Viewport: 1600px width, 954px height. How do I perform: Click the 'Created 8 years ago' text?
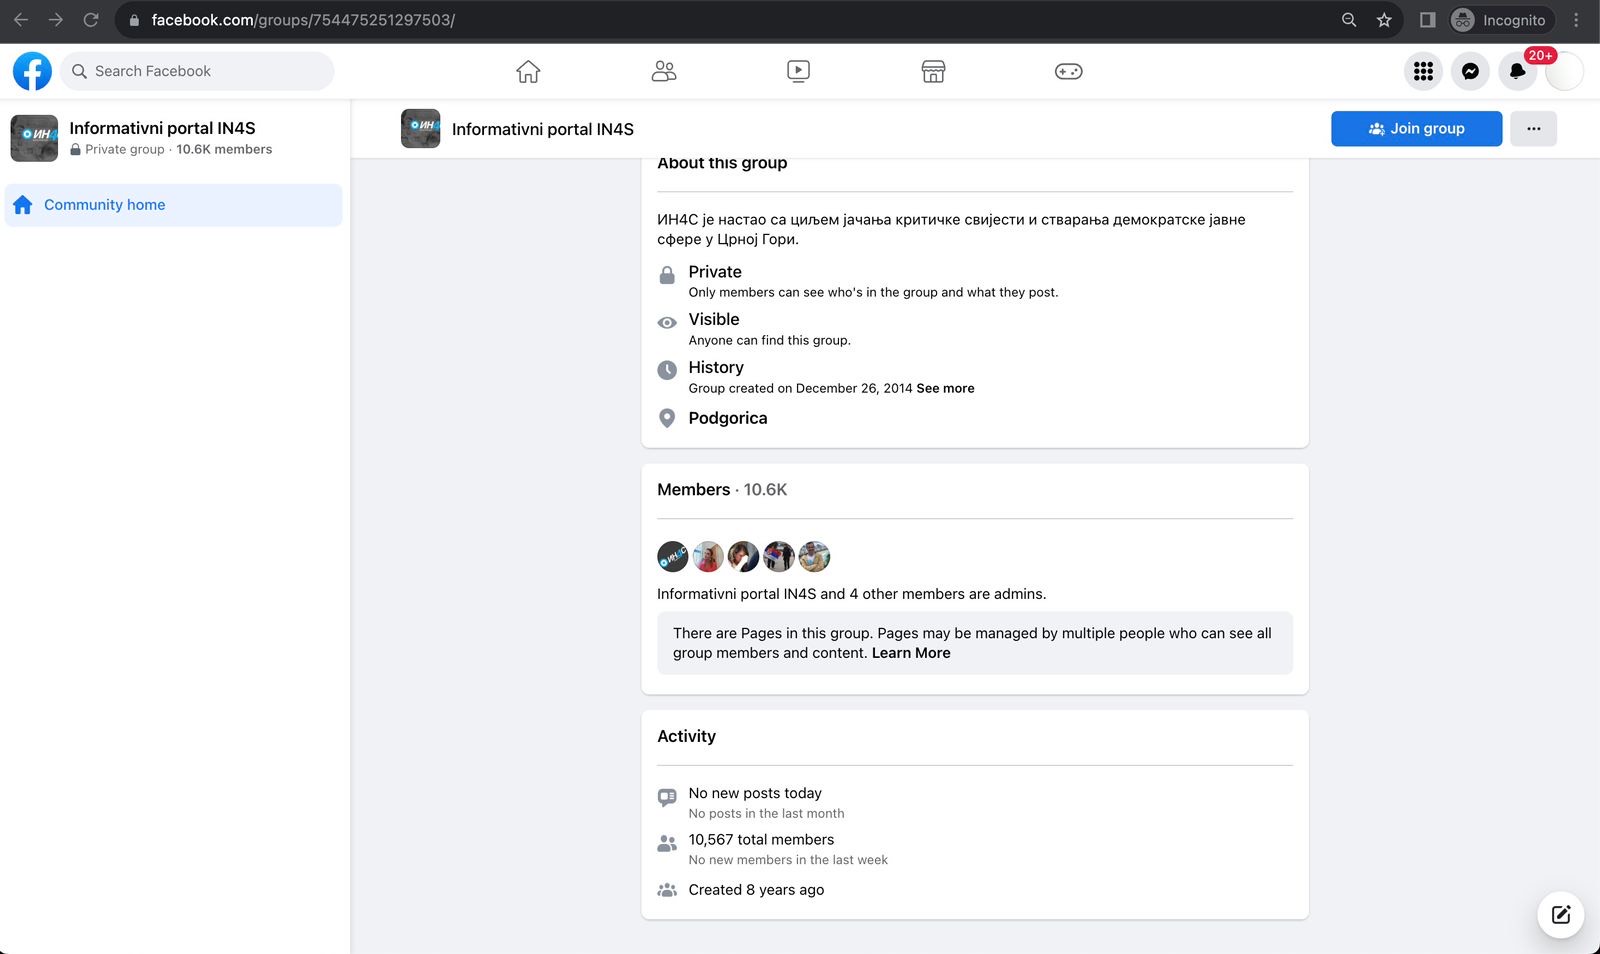click(x=756, y=890)
